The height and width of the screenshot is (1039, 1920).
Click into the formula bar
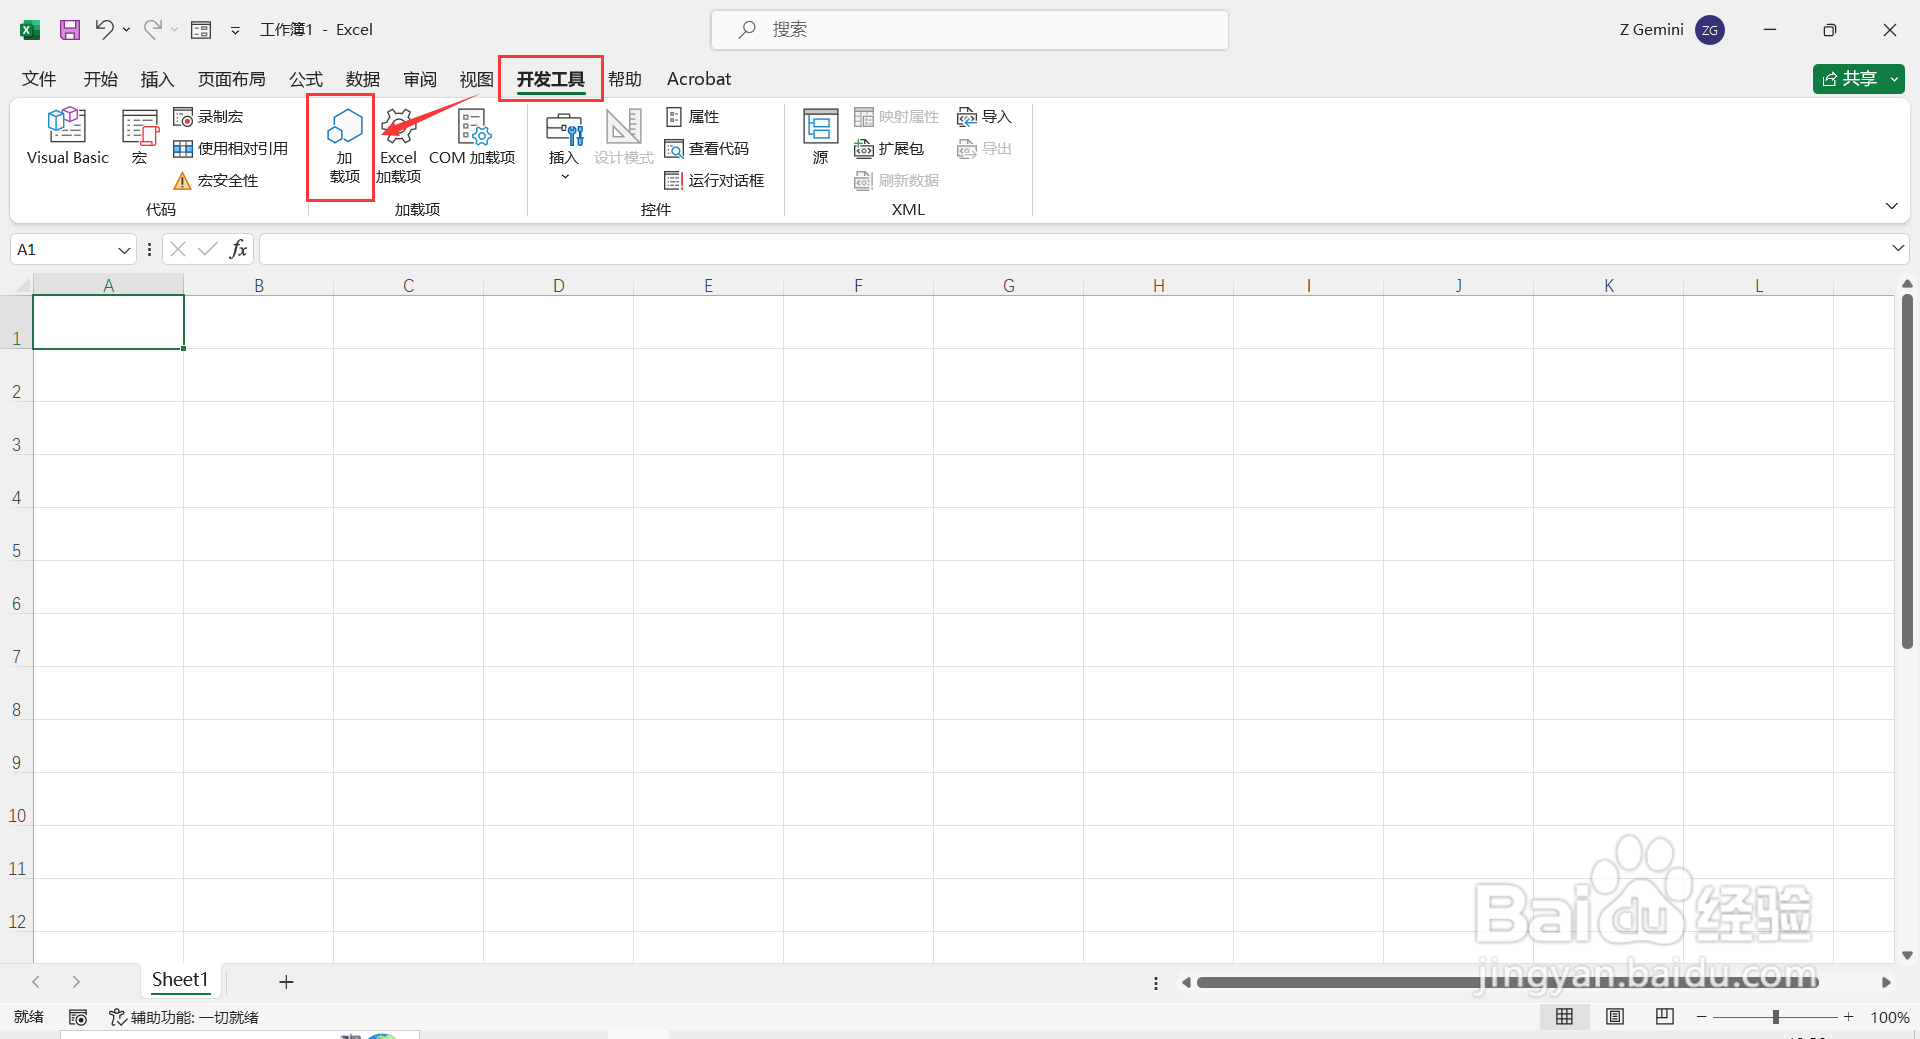tap(1073, 249)
